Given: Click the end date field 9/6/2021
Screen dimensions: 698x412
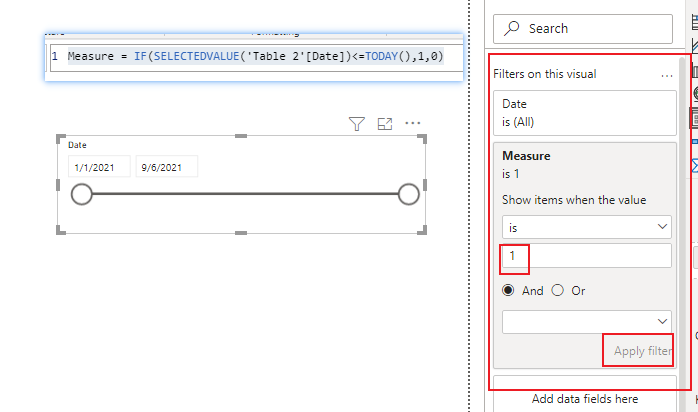Looking at the screenshot, I should pos(166,167).
